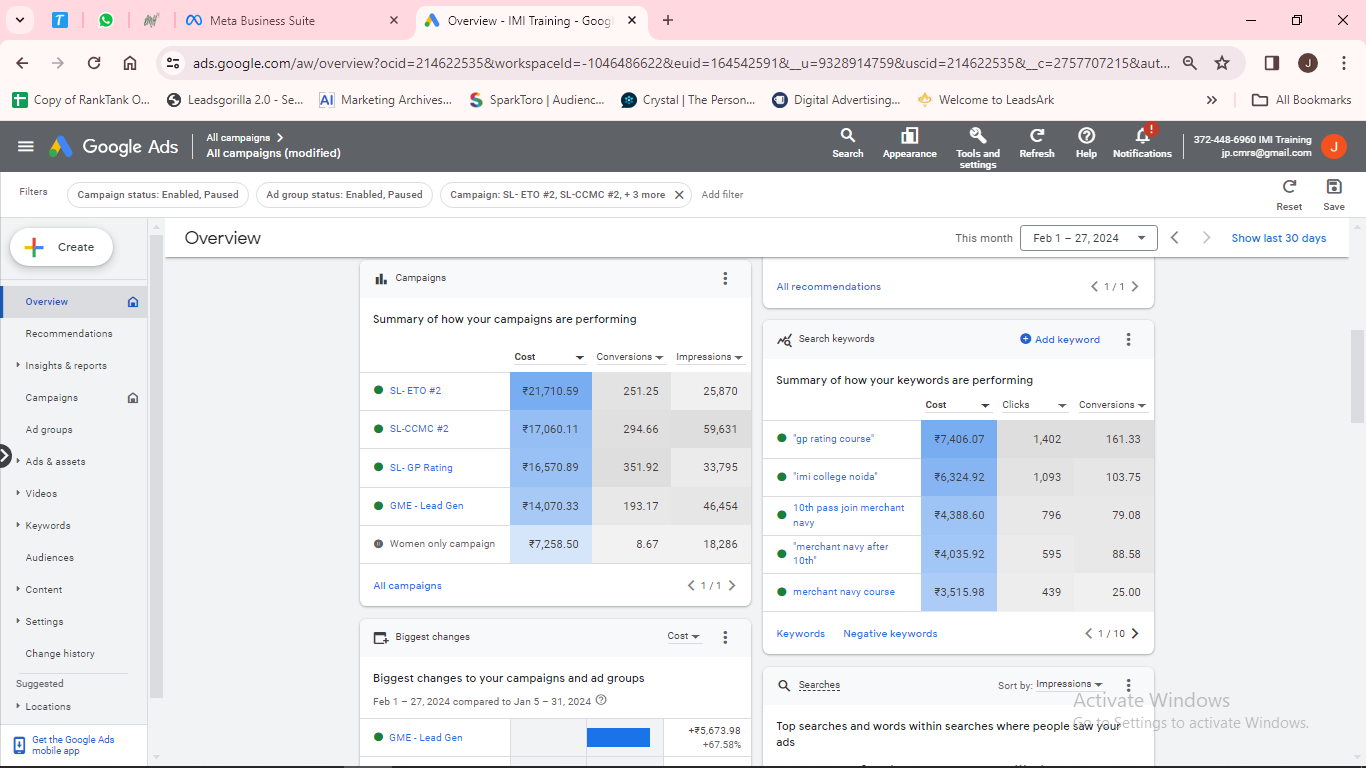This screenshot has width=1366, height=768.
Task: Open Campaigns card three-dot menu
Action: [x=725, y=279]
